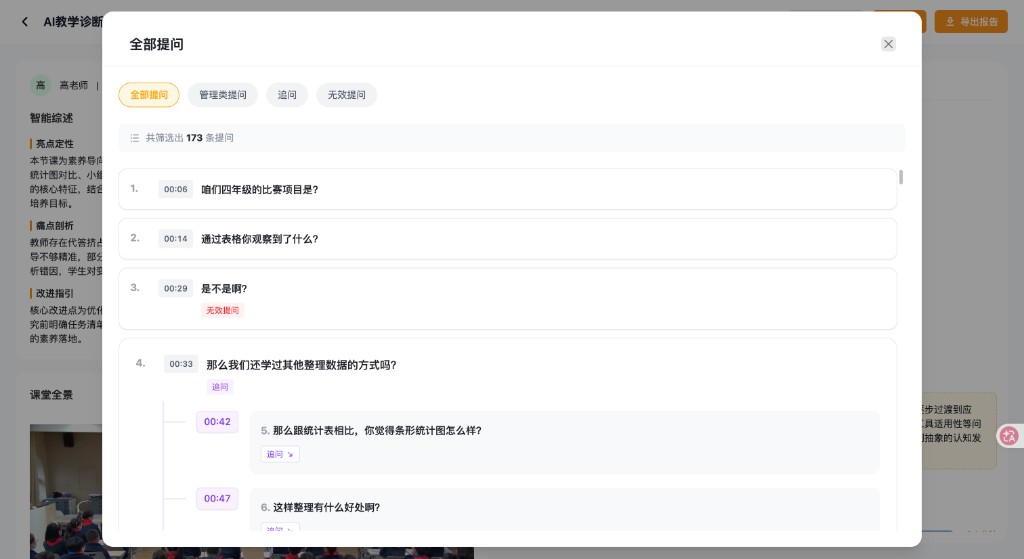Select question 咱们四年级的比赛项目是?

point(259,189)
